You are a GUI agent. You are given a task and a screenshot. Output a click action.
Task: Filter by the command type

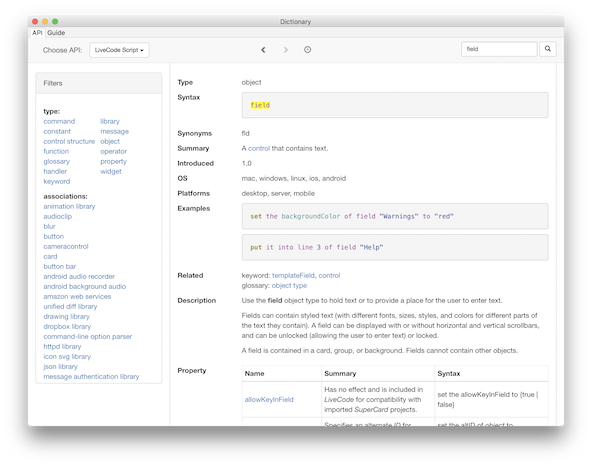(x=59, y=121)
